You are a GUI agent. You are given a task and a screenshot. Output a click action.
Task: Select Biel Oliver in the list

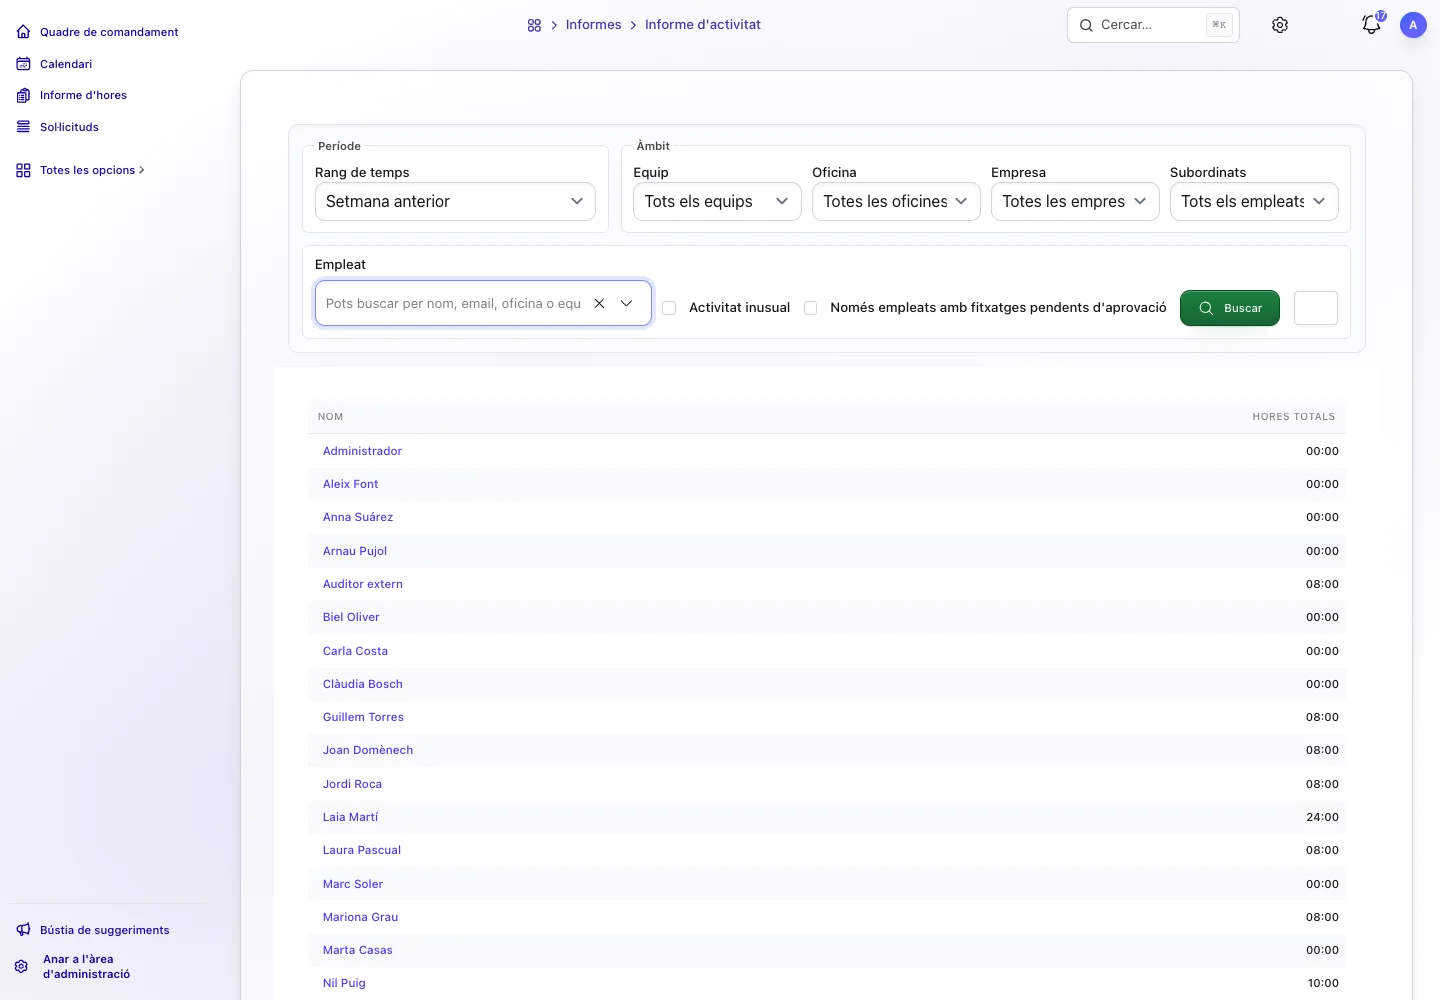351,617
